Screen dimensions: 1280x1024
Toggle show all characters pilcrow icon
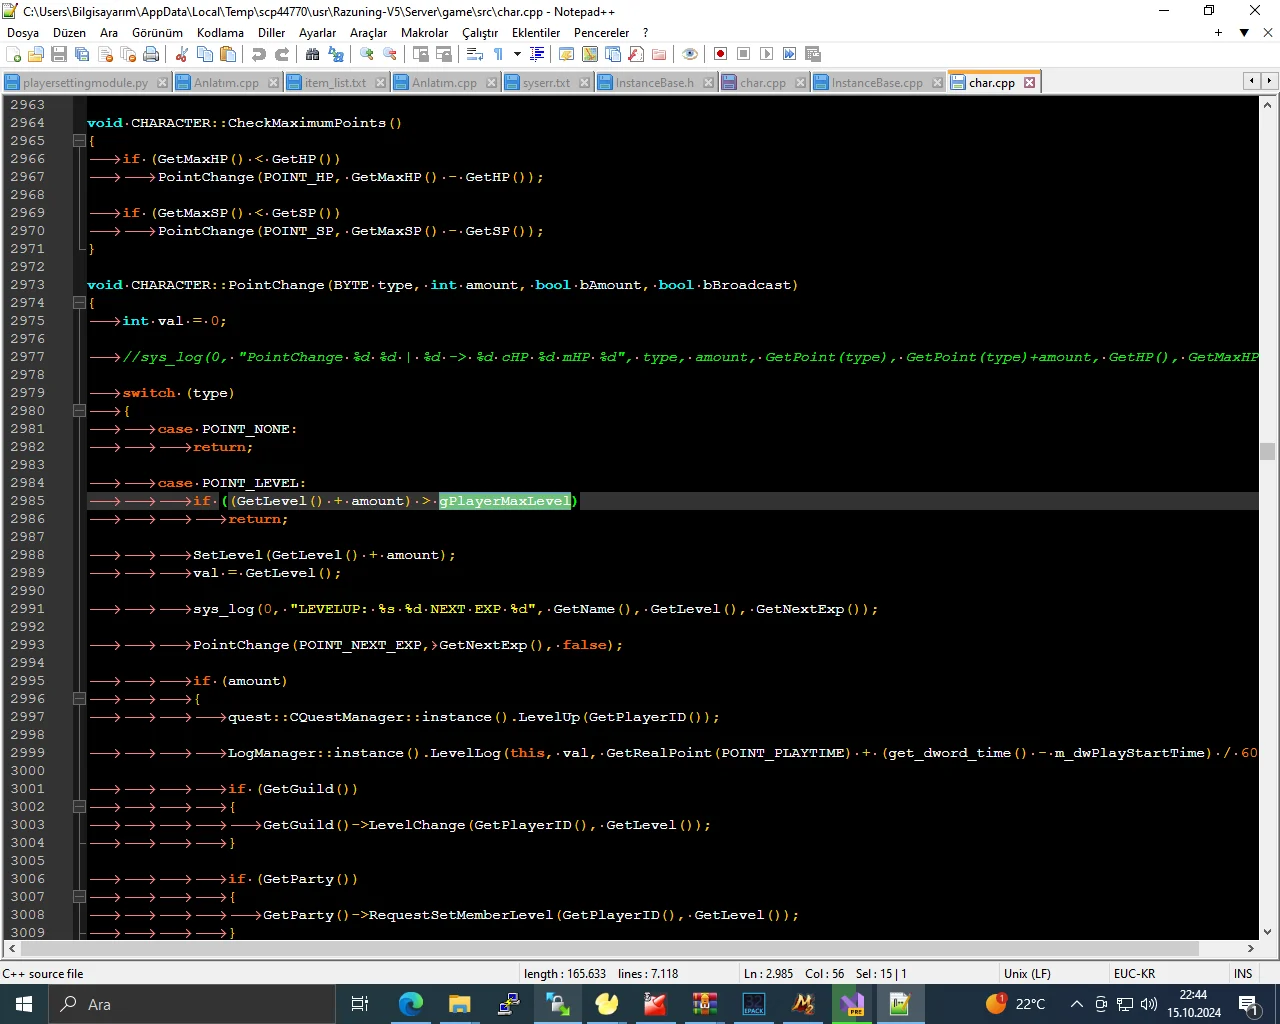tap(498, 54)
